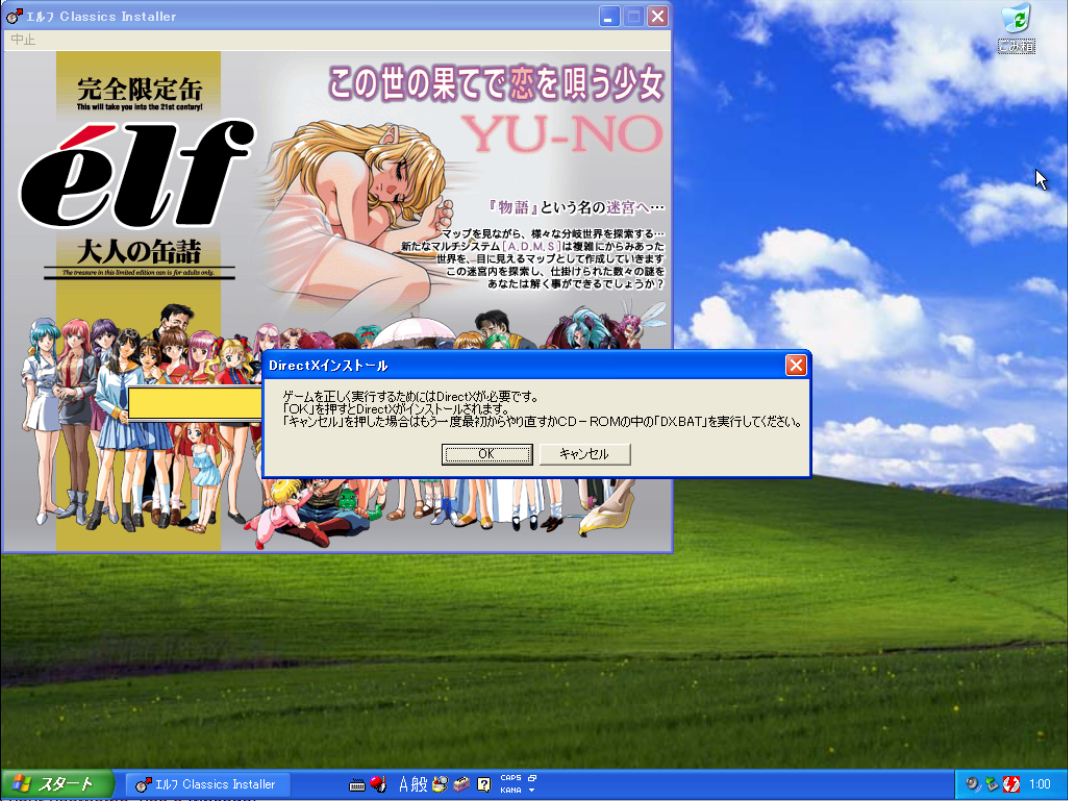The height and width of the screenshot is (801, 1068).
Task: Click the safely remove hardware tray icon
Action: click(x=992, y=784)
